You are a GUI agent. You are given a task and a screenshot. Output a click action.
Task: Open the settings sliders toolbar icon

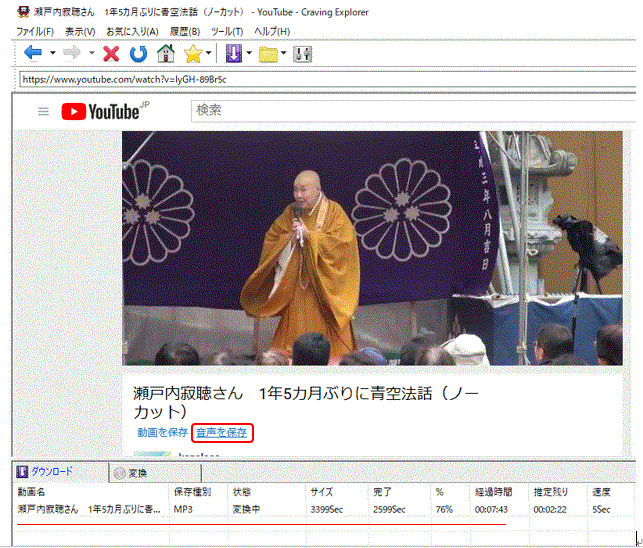click(303, 54)
